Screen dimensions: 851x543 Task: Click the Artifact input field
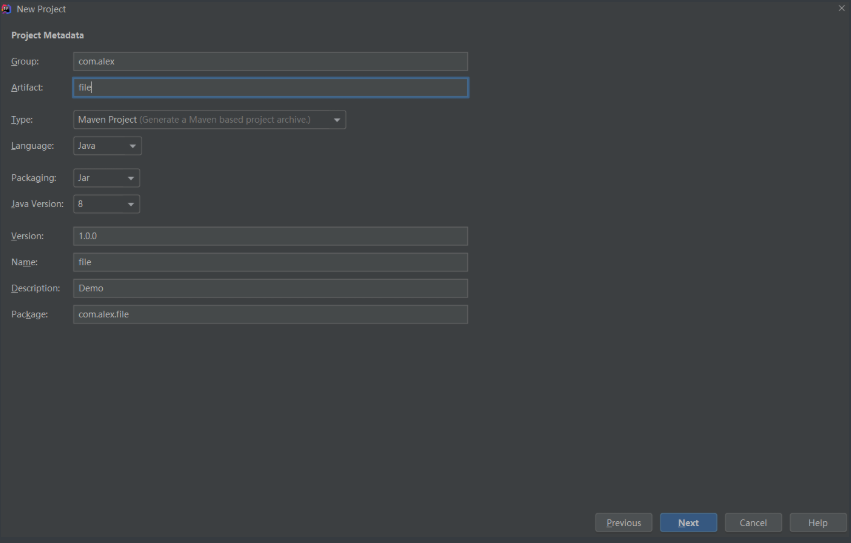270,87
